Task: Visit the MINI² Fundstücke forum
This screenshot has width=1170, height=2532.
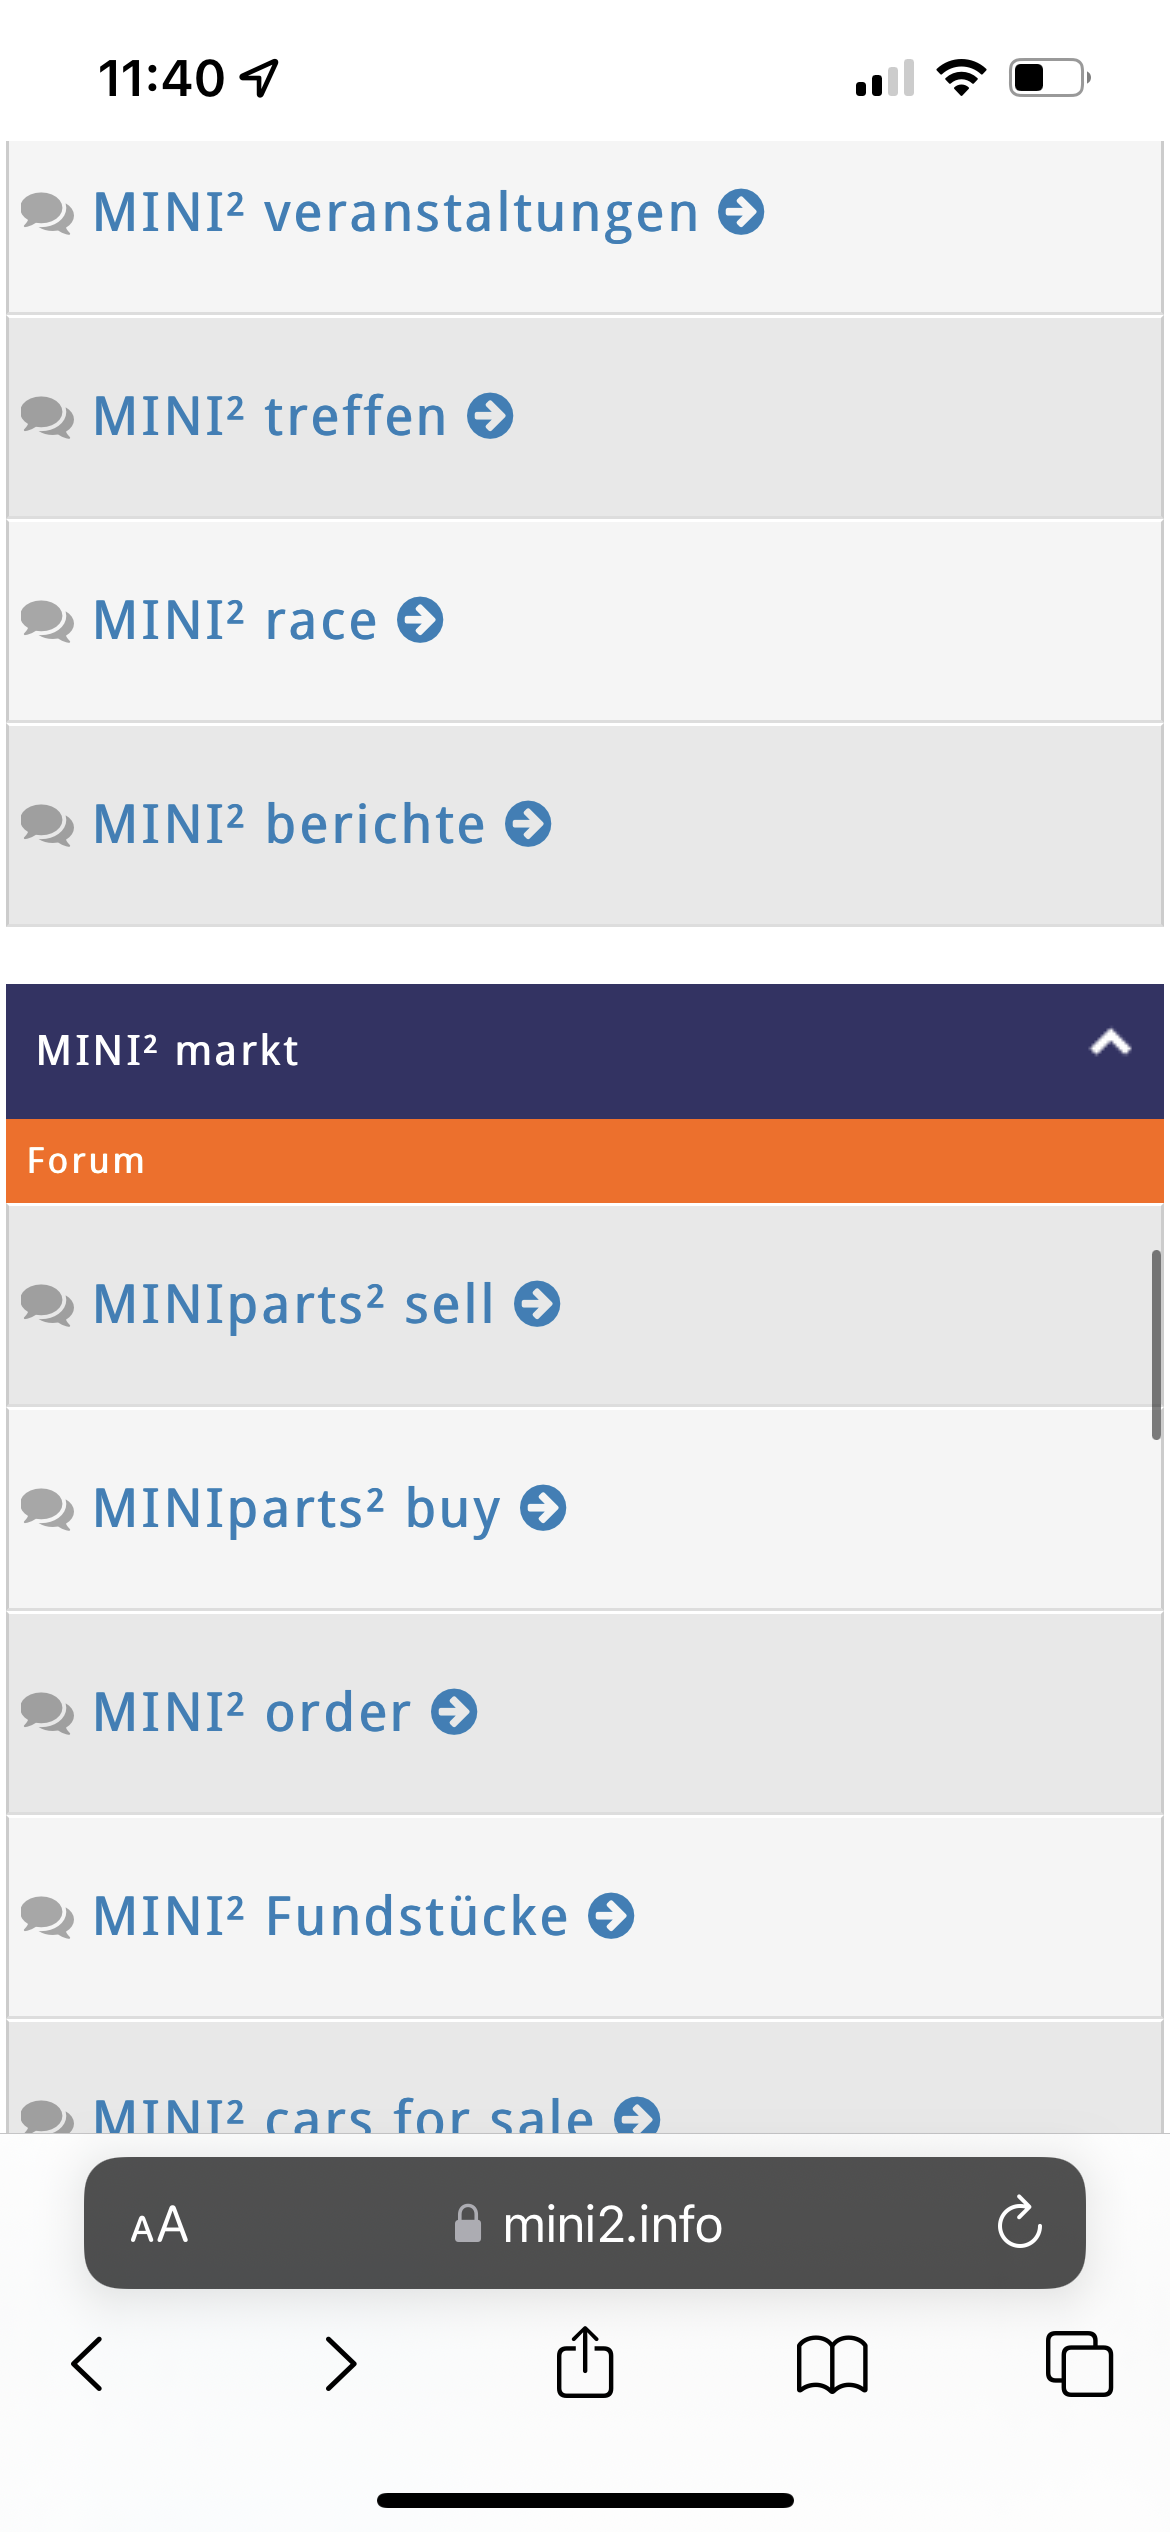Action: (x=330, y=1916)
